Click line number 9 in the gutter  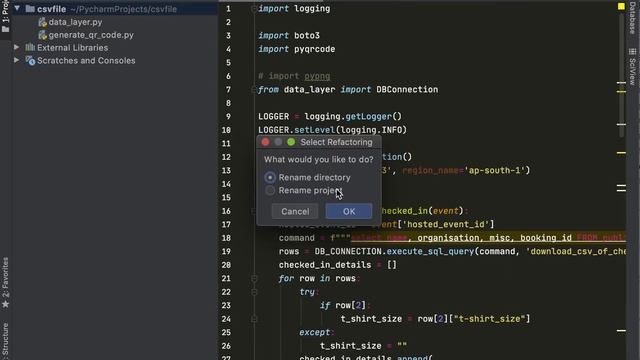228,117
